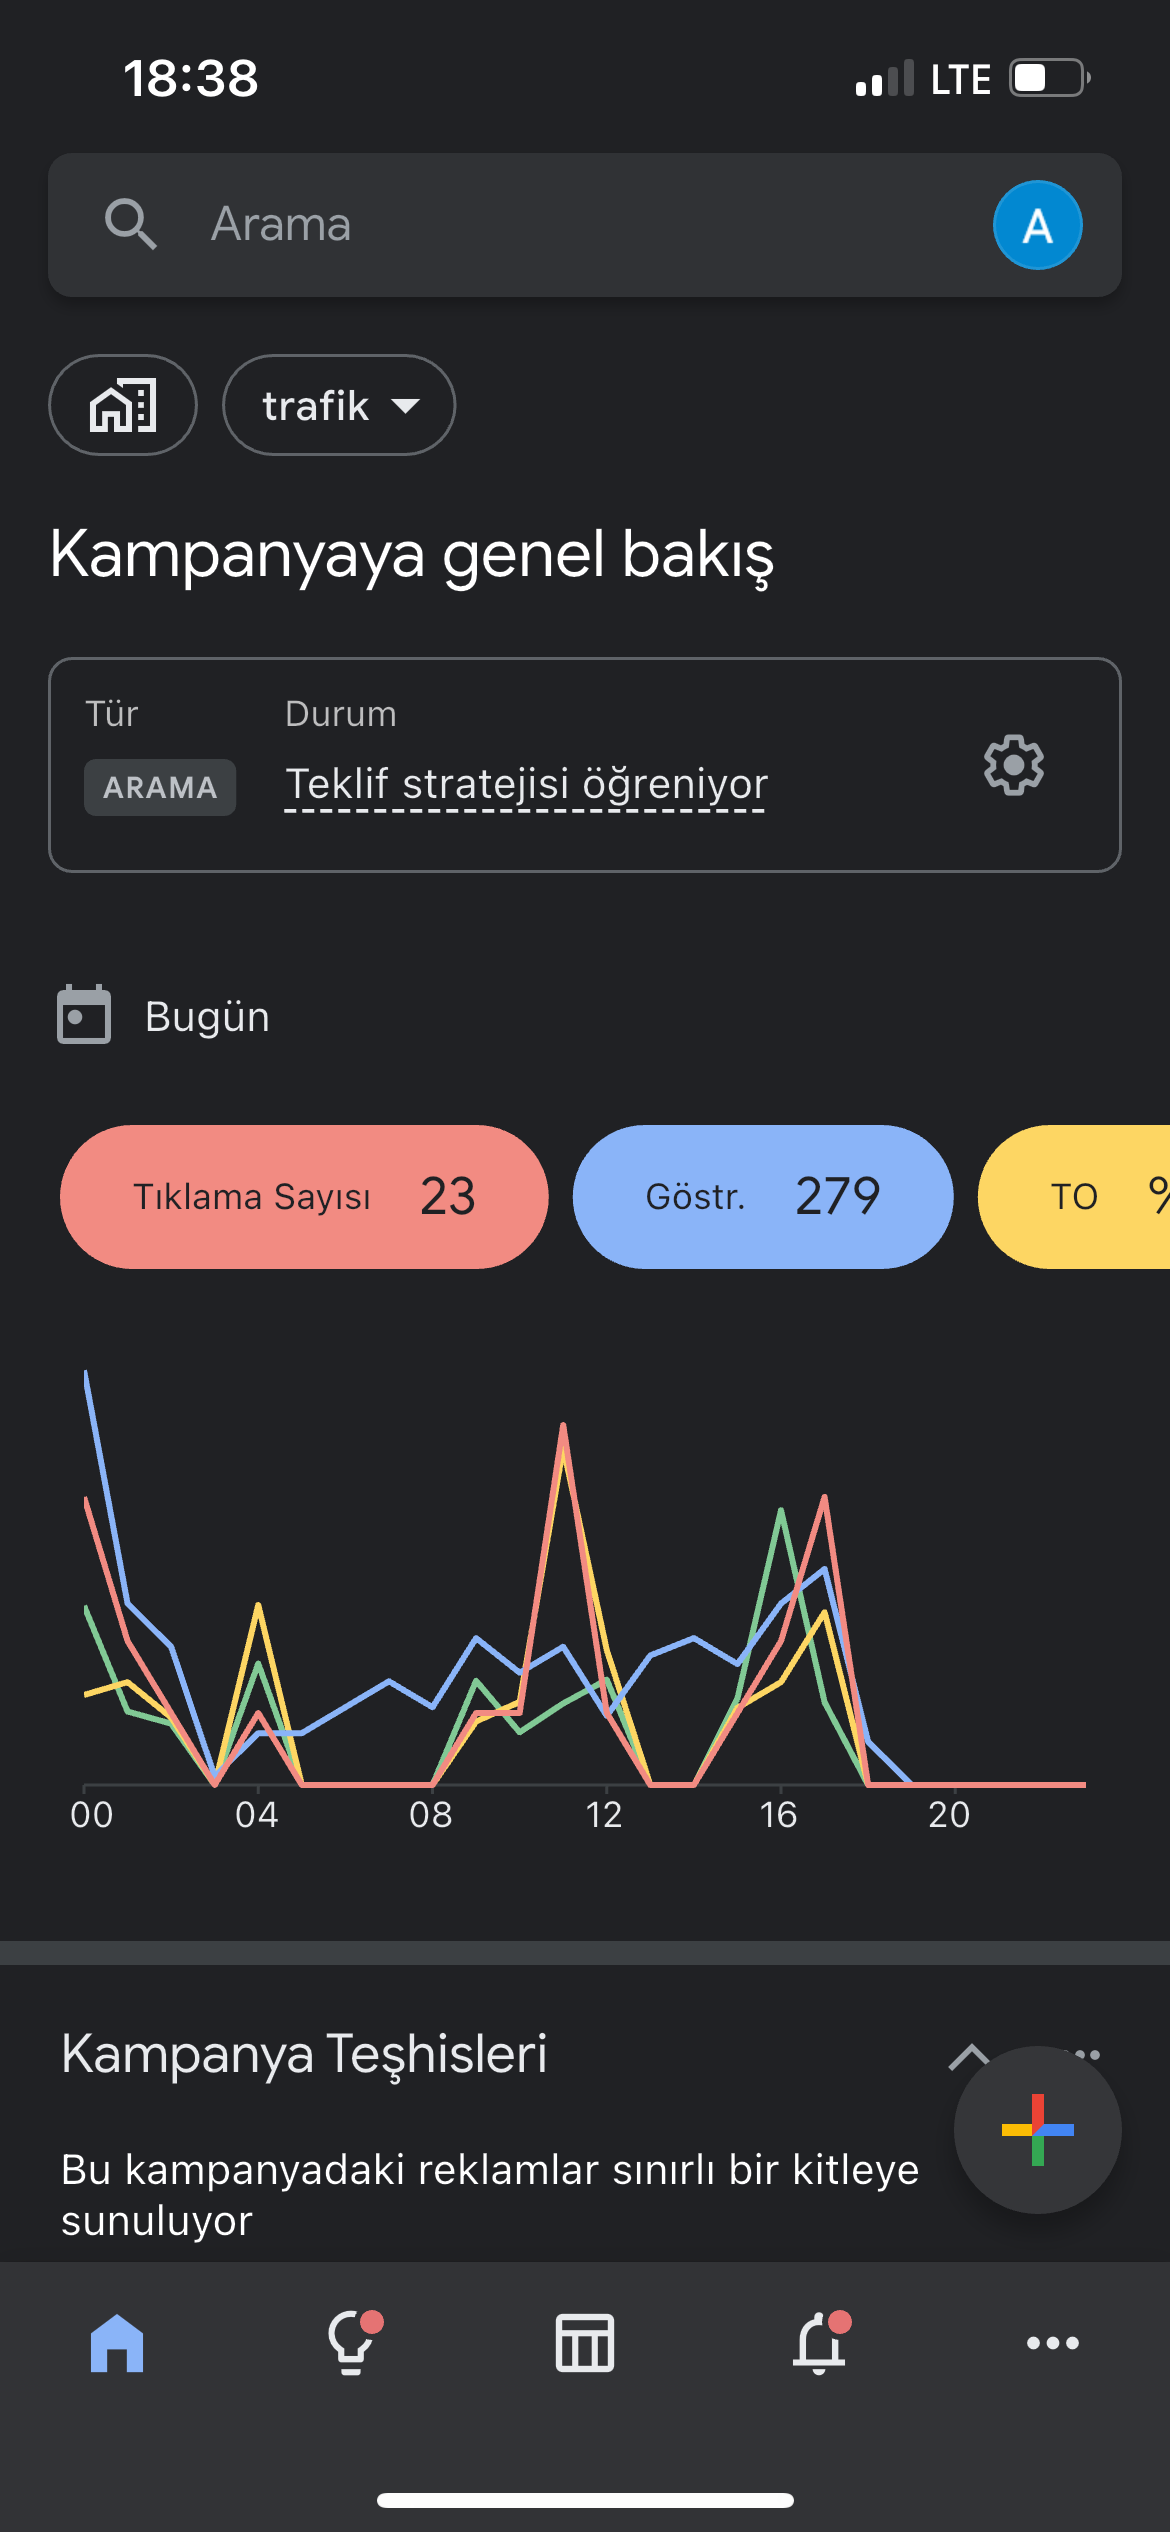Change the Bugün date range
Viewport: 1170px width, 2532px height.
pyautogui.click(x=207, y=1016)
